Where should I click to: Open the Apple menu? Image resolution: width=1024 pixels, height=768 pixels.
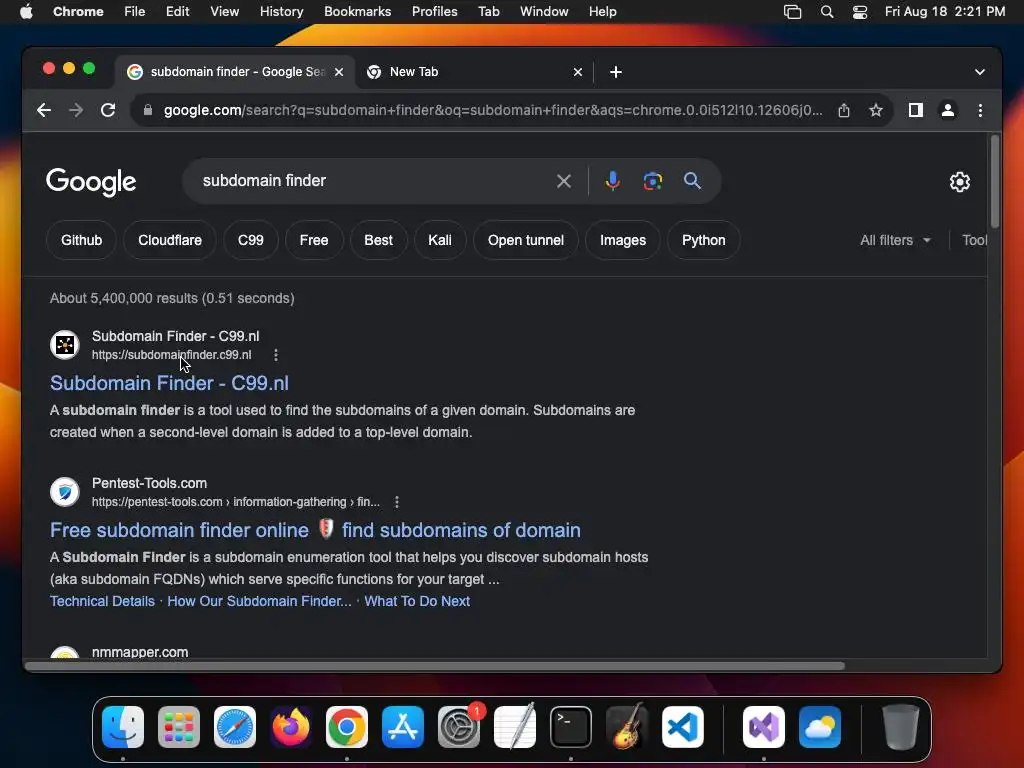coord(26,12)
